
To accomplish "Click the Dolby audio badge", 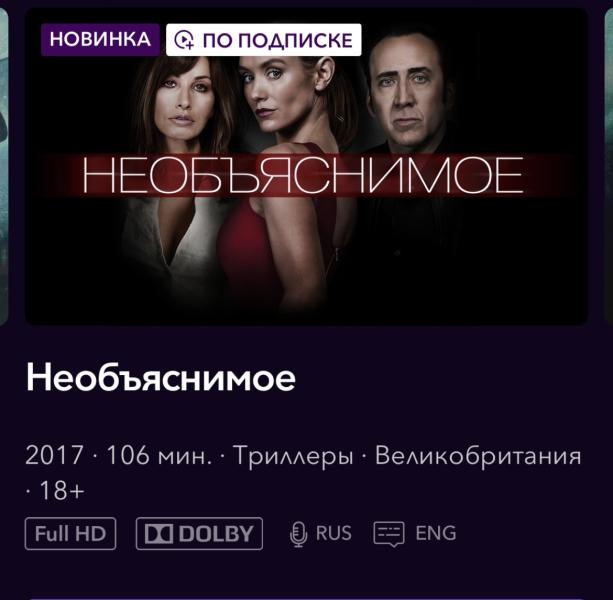I will tap(199, 534).
